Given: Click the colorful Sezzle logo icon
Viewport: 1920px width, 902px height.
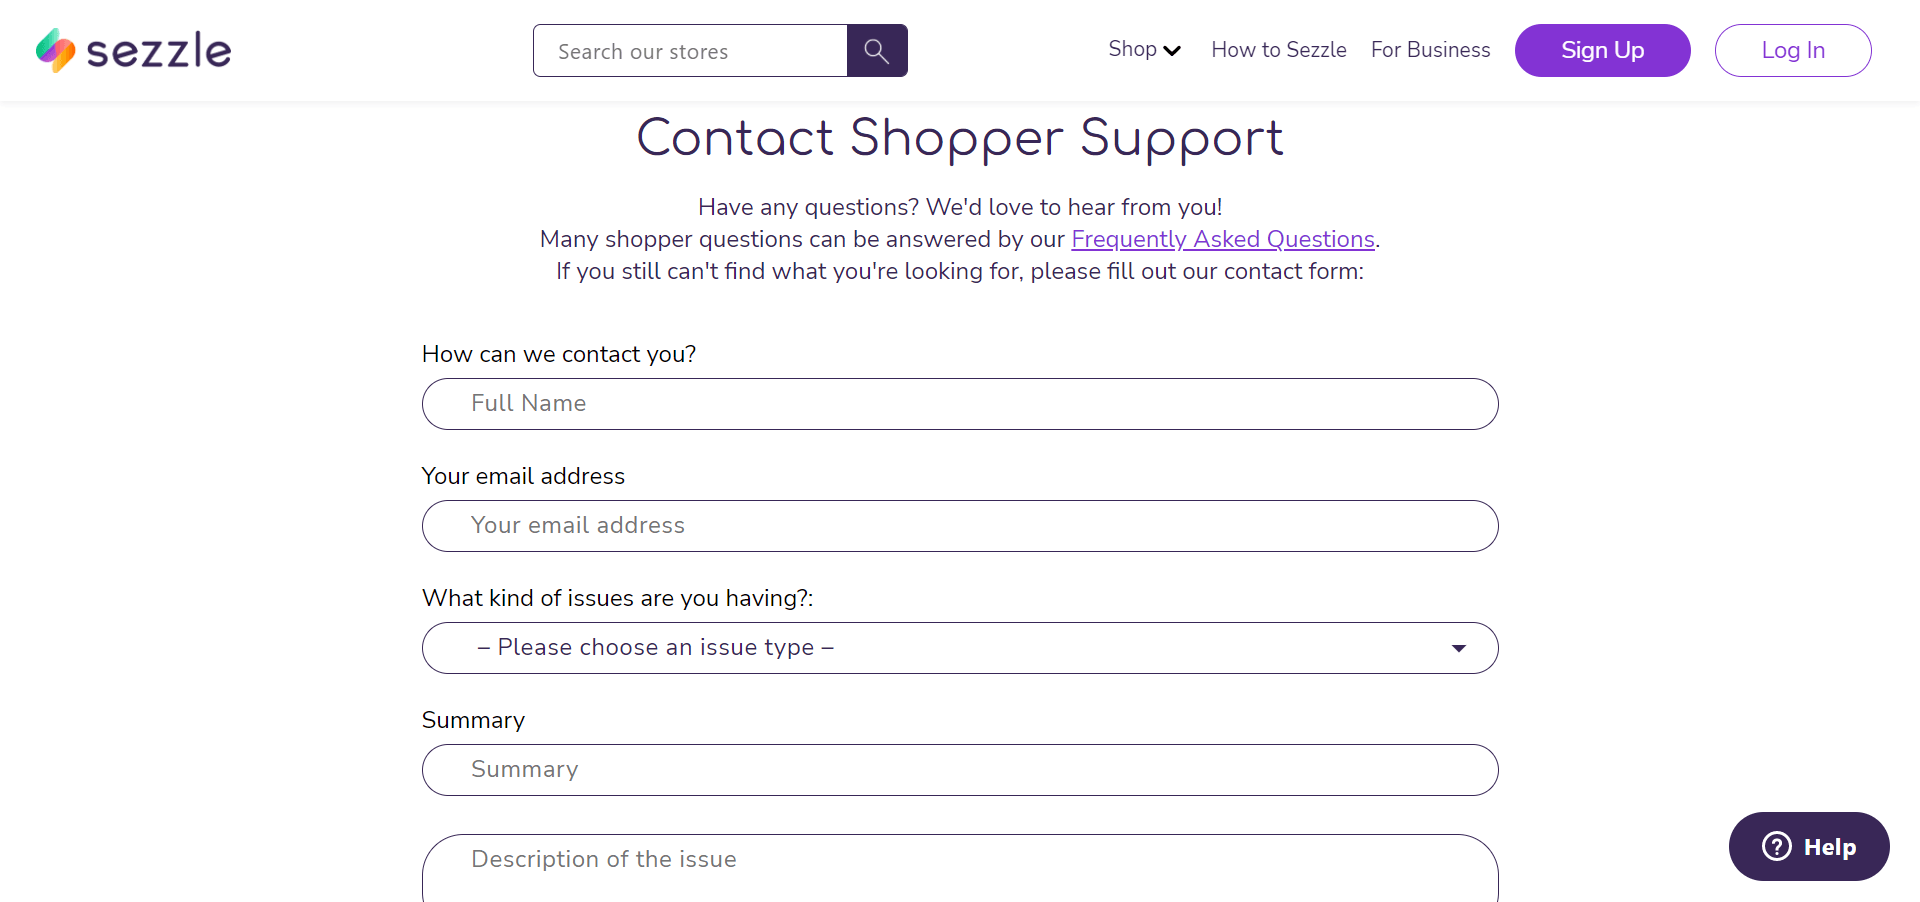Looking at the screenshot, I should [56, 50].
